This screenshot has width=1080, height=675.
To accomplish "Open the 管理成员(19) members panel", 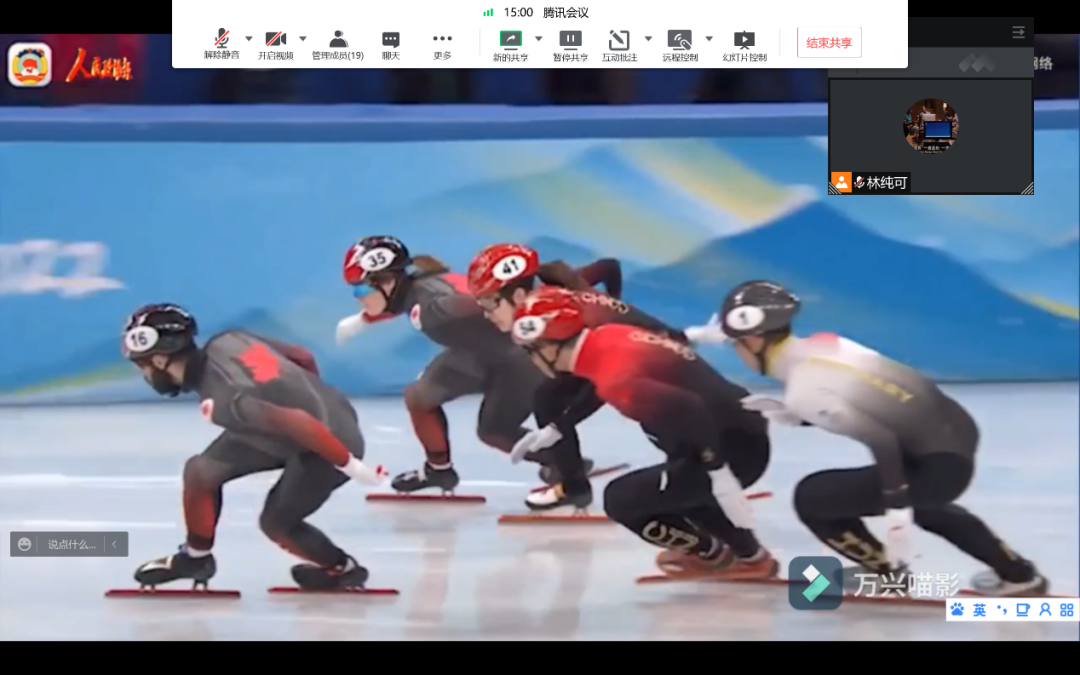I will click(x=338, y=40).
